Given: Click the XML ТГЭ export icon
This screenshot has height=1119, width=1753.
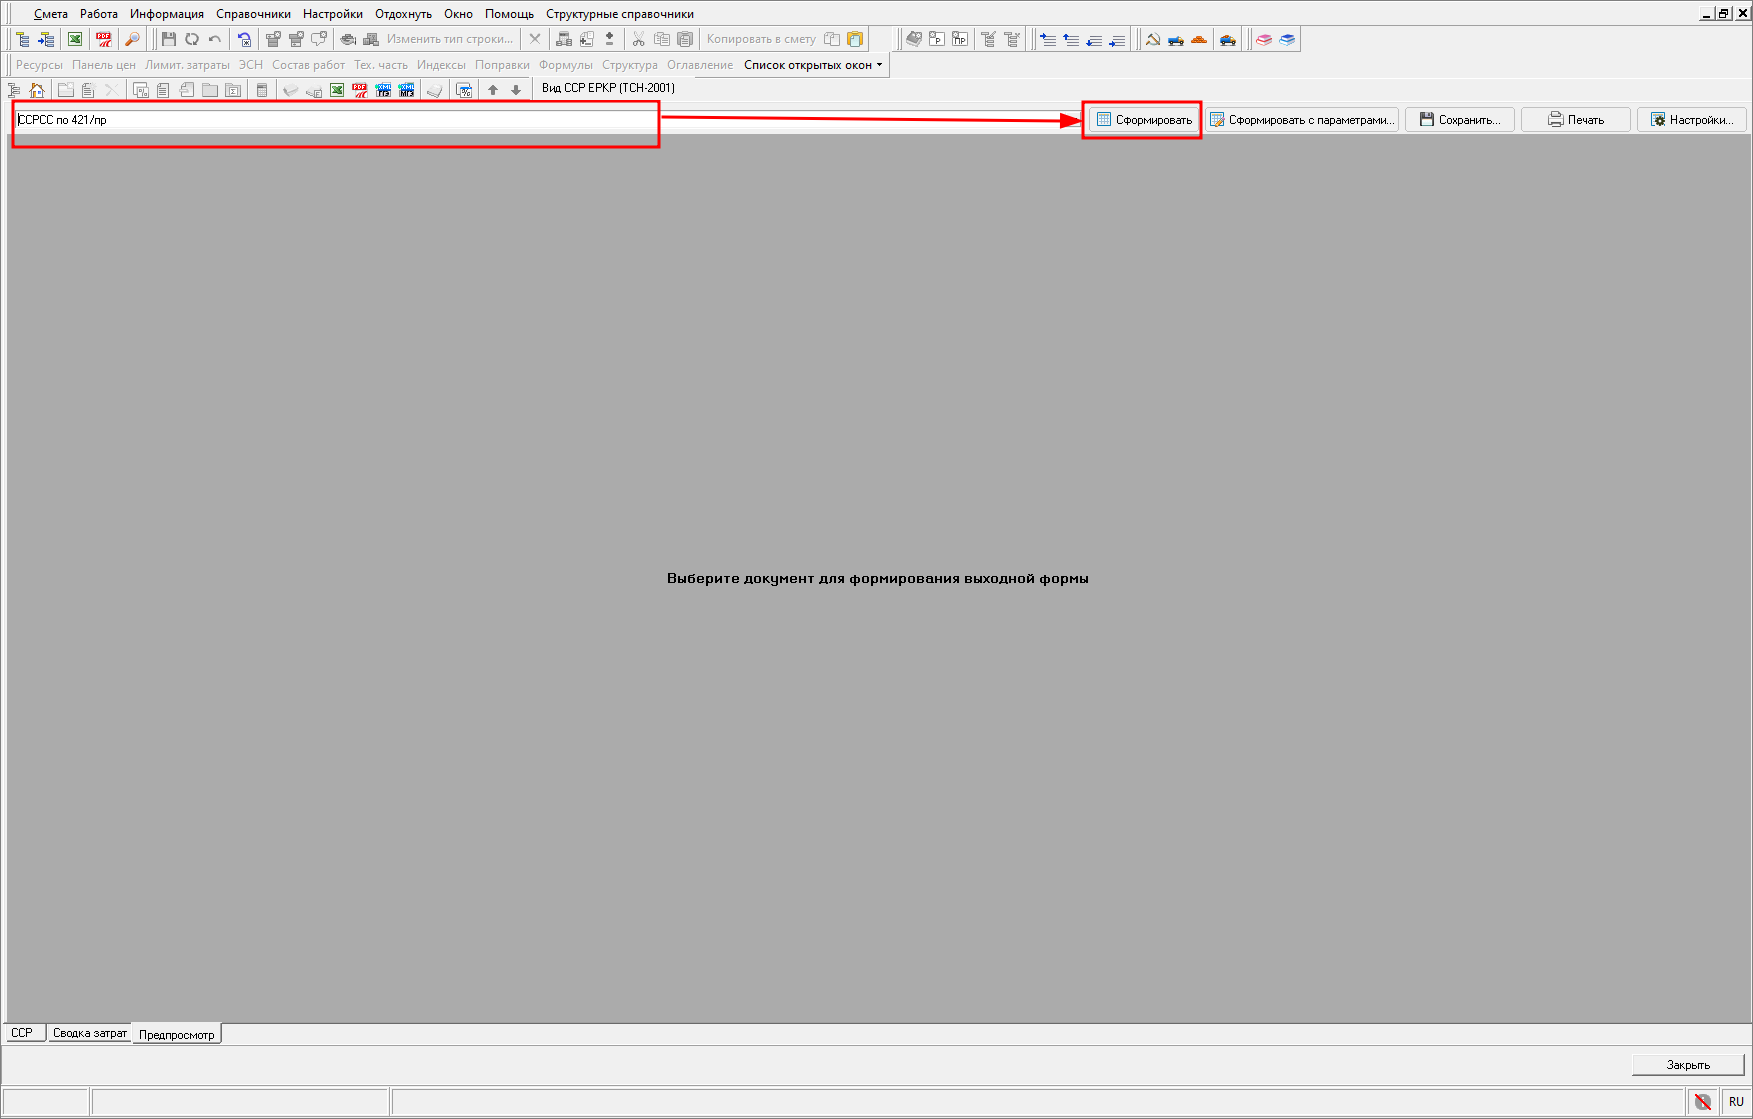Looking at the screenshot, I should pyautogui.click(x=383, y=90).
